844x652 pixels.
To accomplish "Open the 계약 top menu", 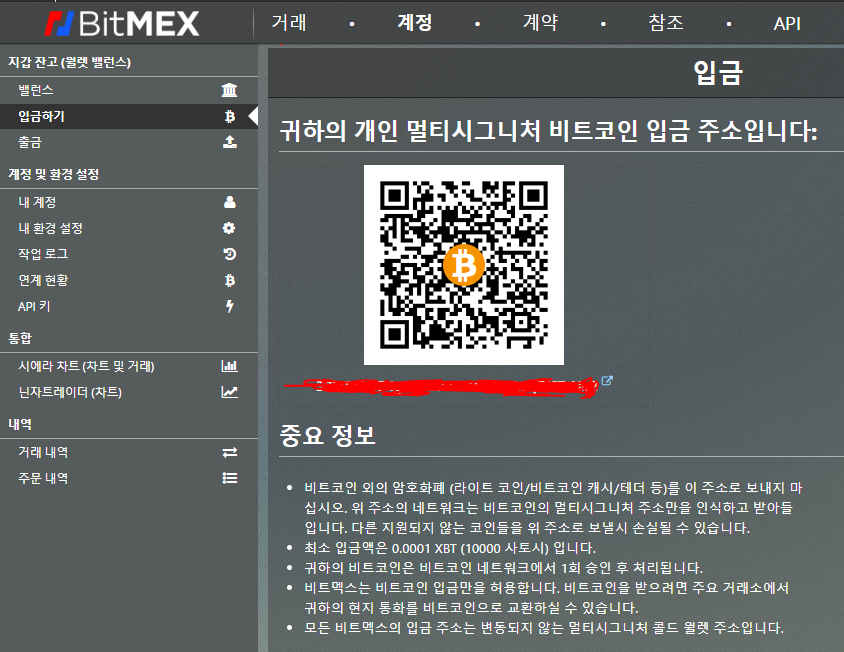I will [540, 23].
